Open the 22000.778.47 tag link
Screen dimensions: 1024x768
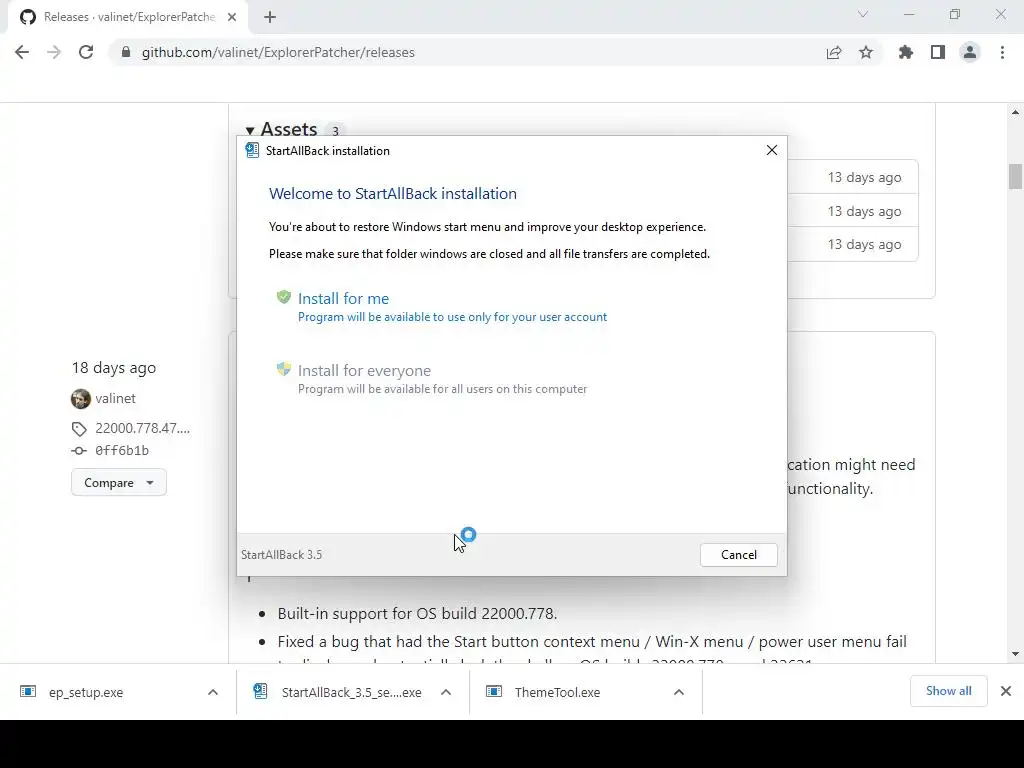click(142, 428)
